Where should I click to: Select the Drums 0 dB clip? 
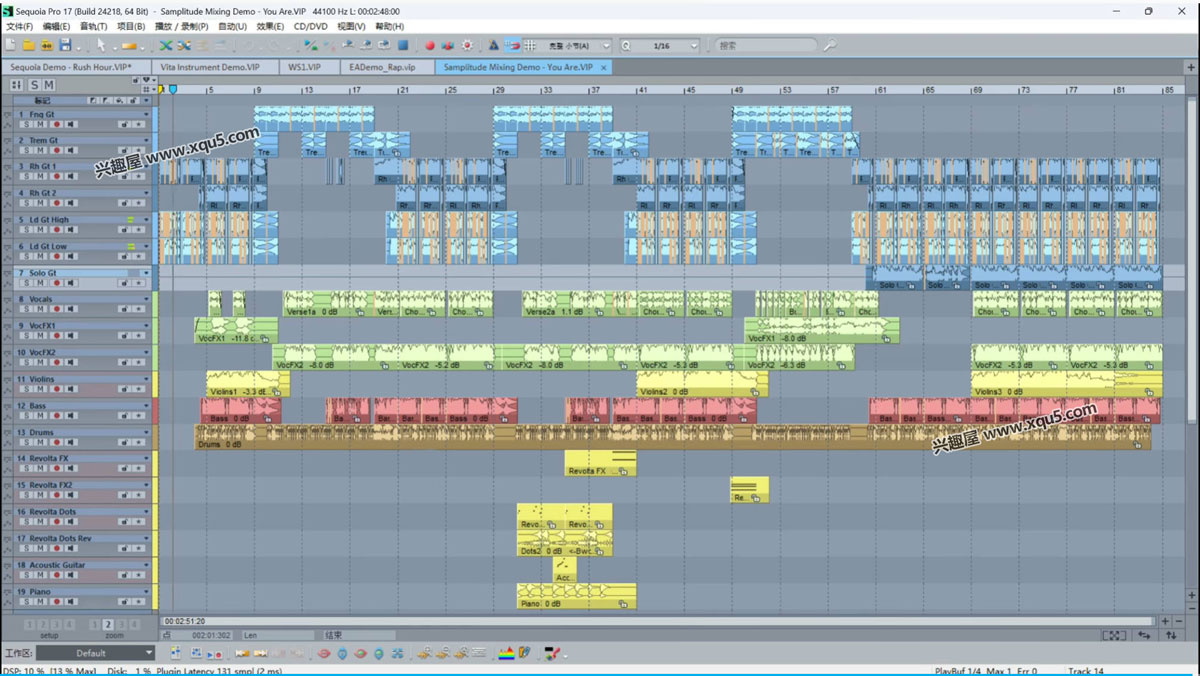click(x=672, y=437)
